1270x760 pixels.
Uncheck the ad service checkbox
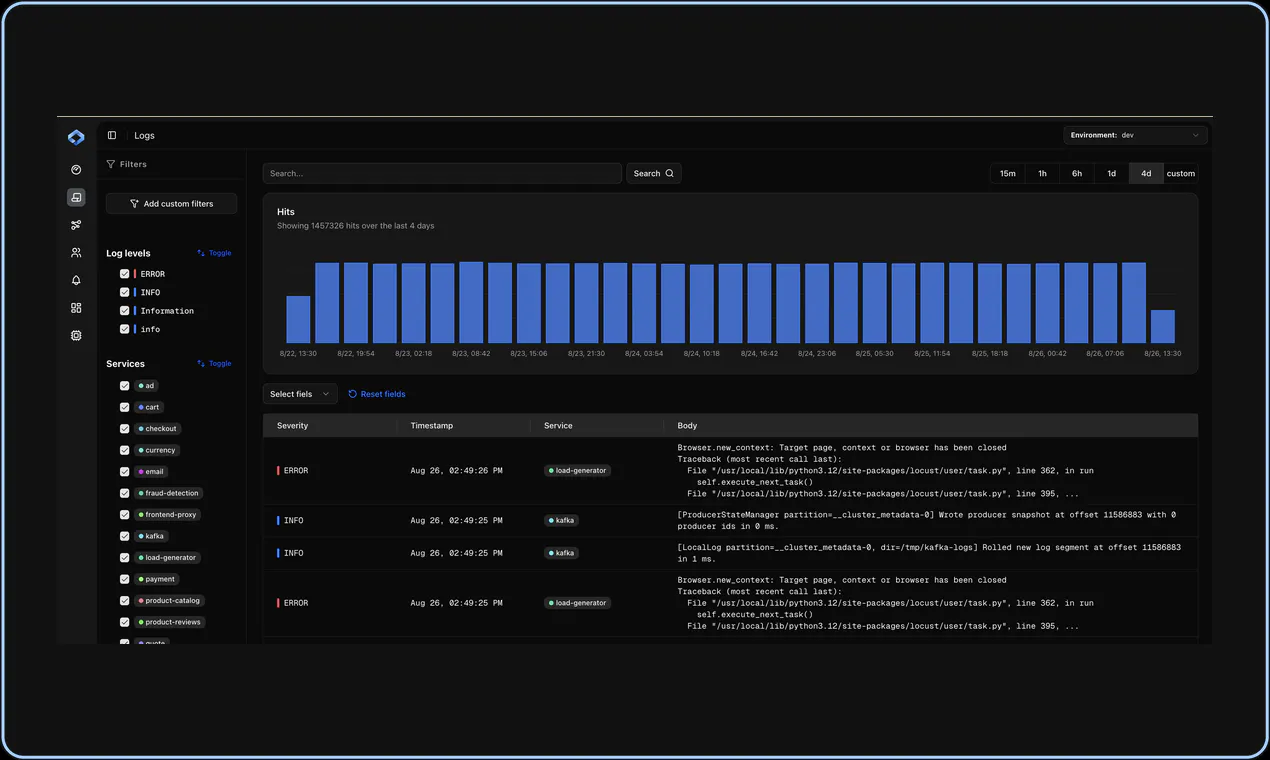point(124,386)
